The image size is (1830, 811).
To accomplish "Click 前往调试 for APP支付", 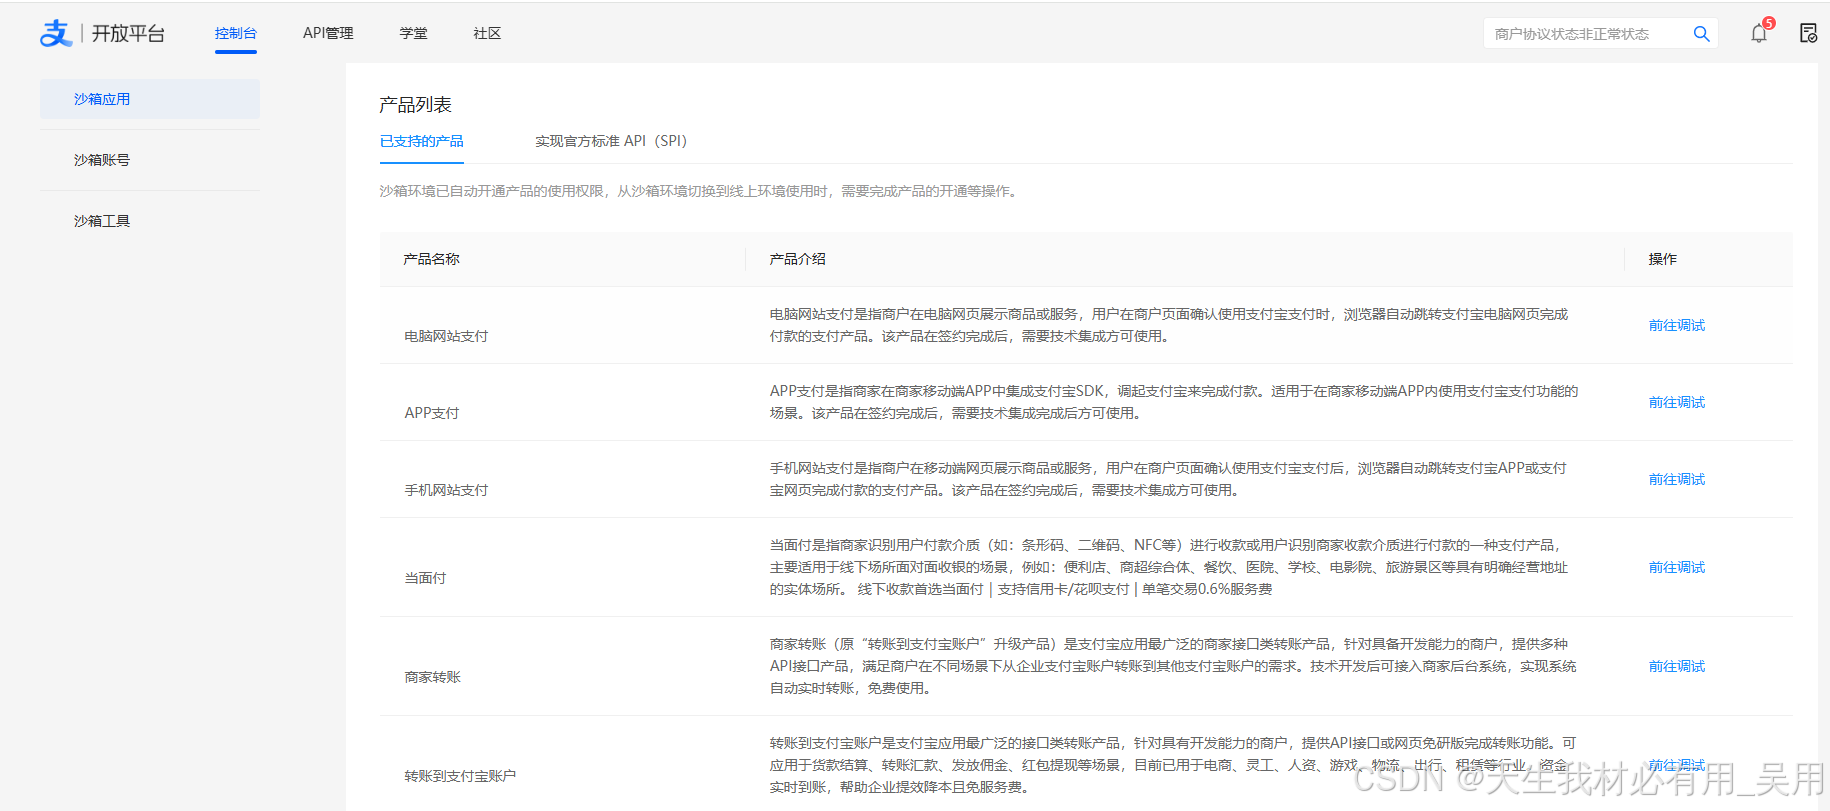I will (1677, 402).
